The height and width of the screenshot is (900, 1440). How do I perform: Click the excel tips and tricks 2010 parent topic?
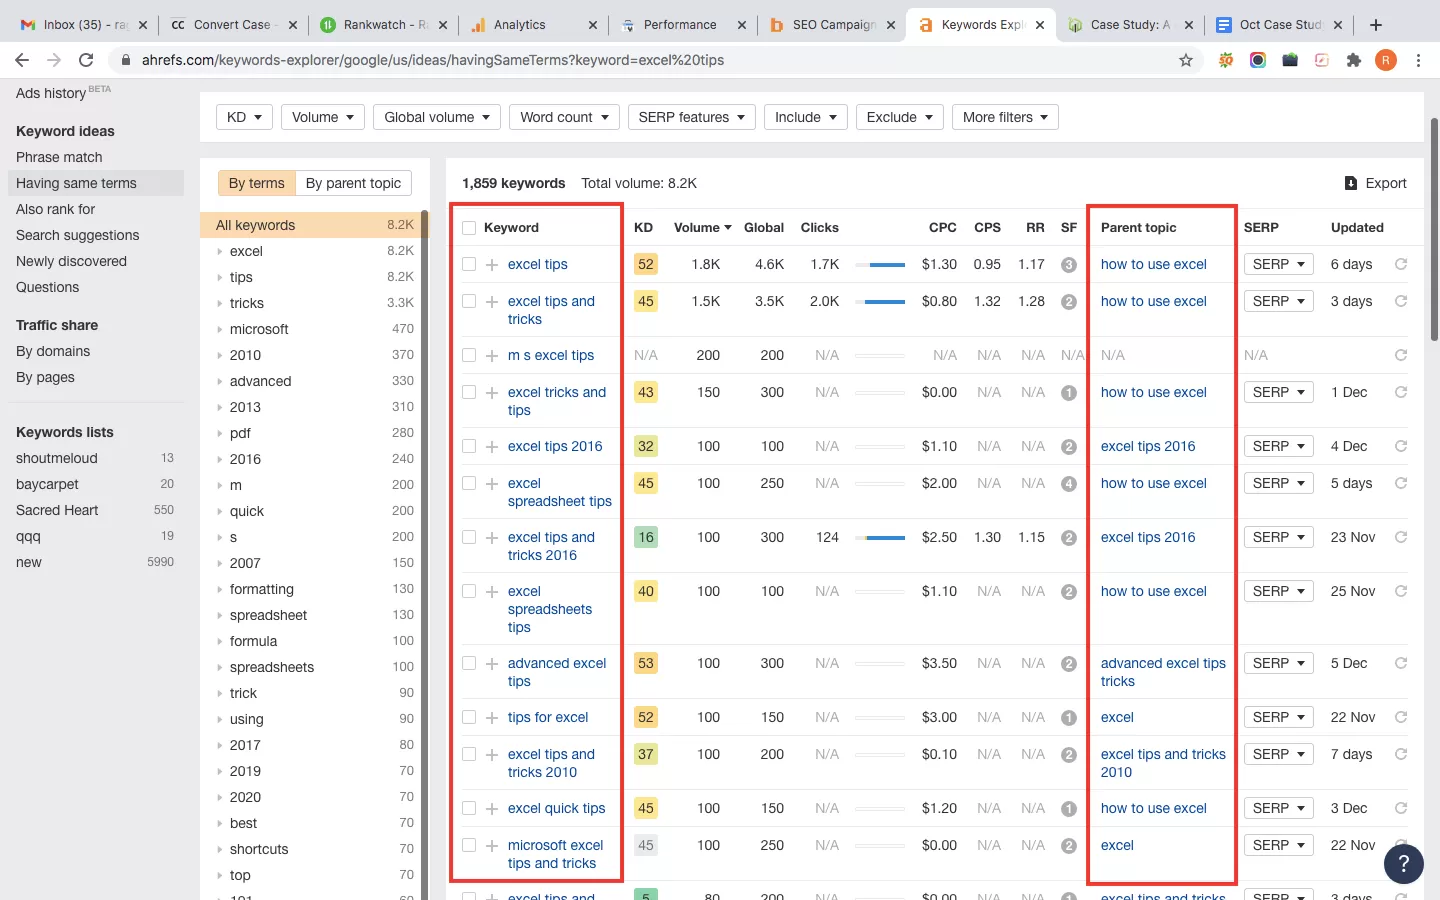1162,763
